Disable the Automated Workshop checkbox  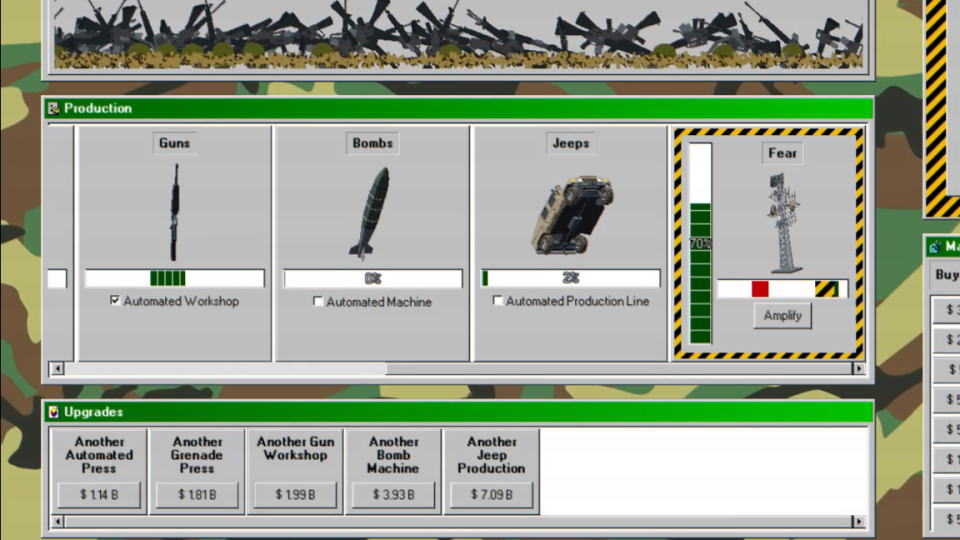[116, 301]
